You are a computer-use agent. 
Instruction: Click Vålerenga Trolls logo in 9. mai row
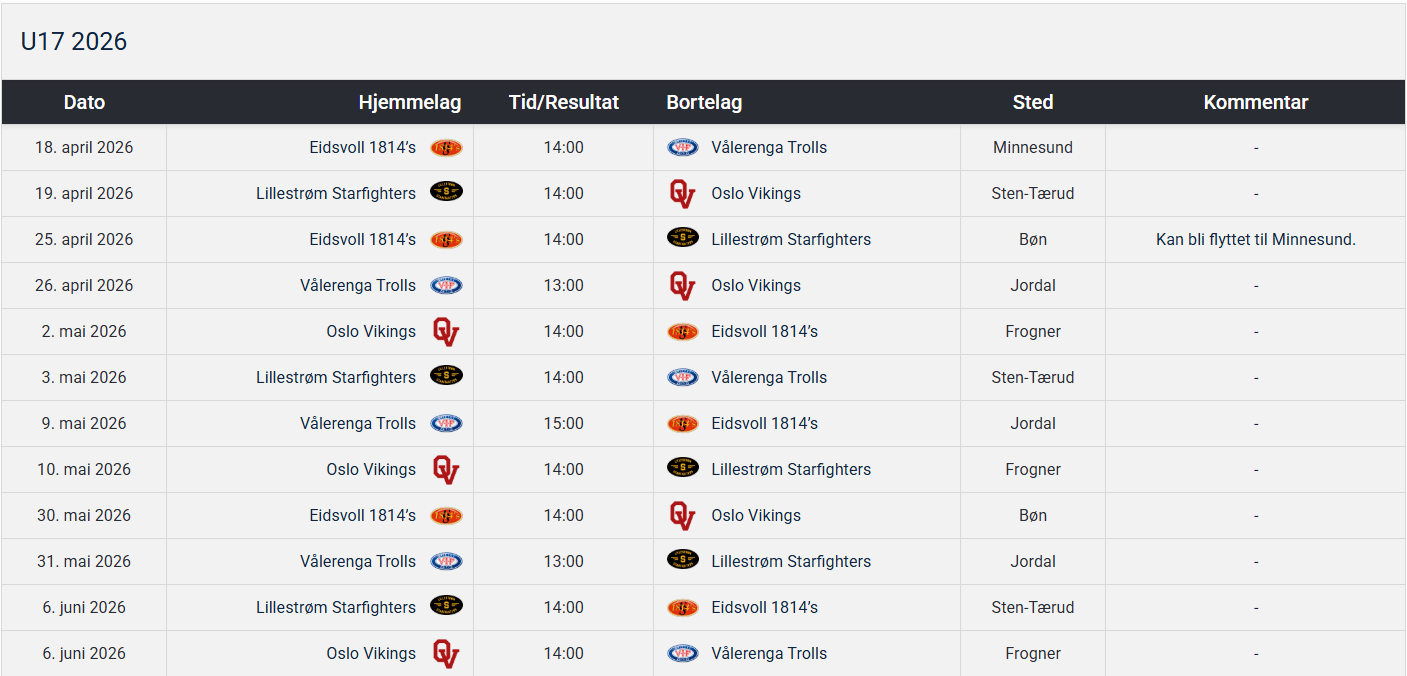[x=446, y=424]
